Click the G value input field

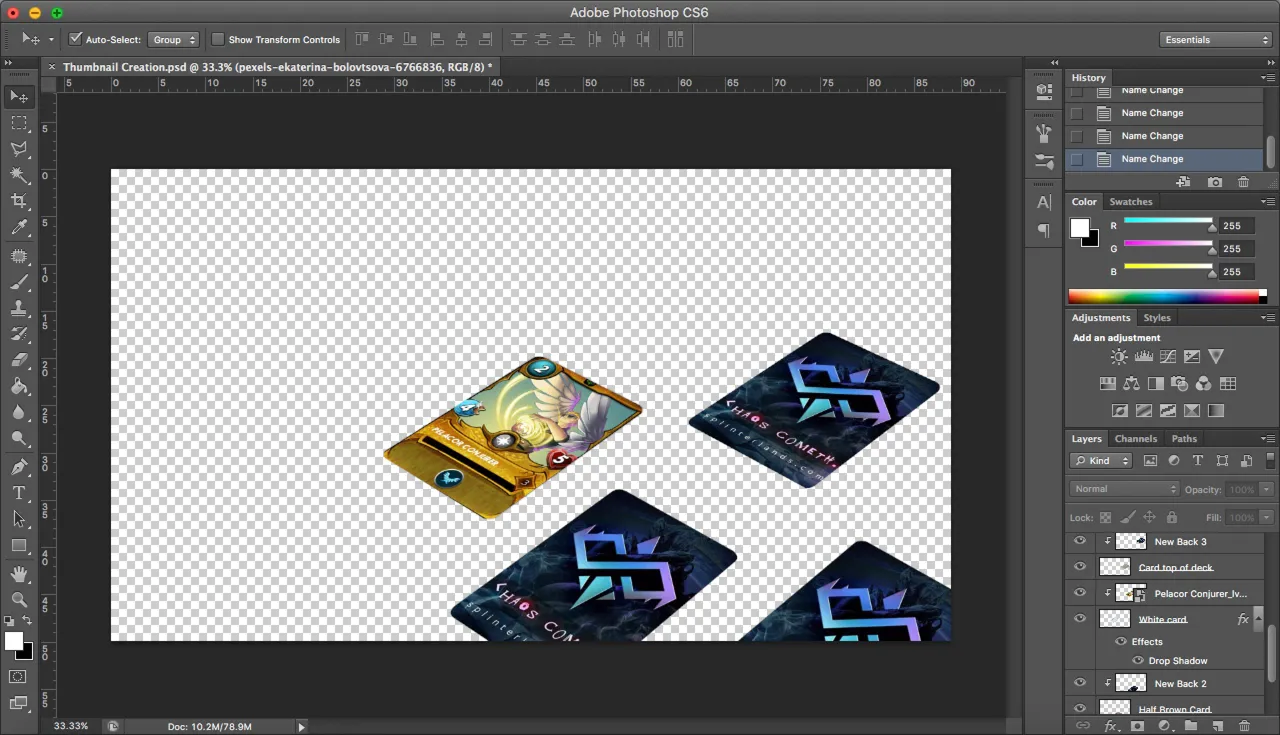coord(1236,248)
